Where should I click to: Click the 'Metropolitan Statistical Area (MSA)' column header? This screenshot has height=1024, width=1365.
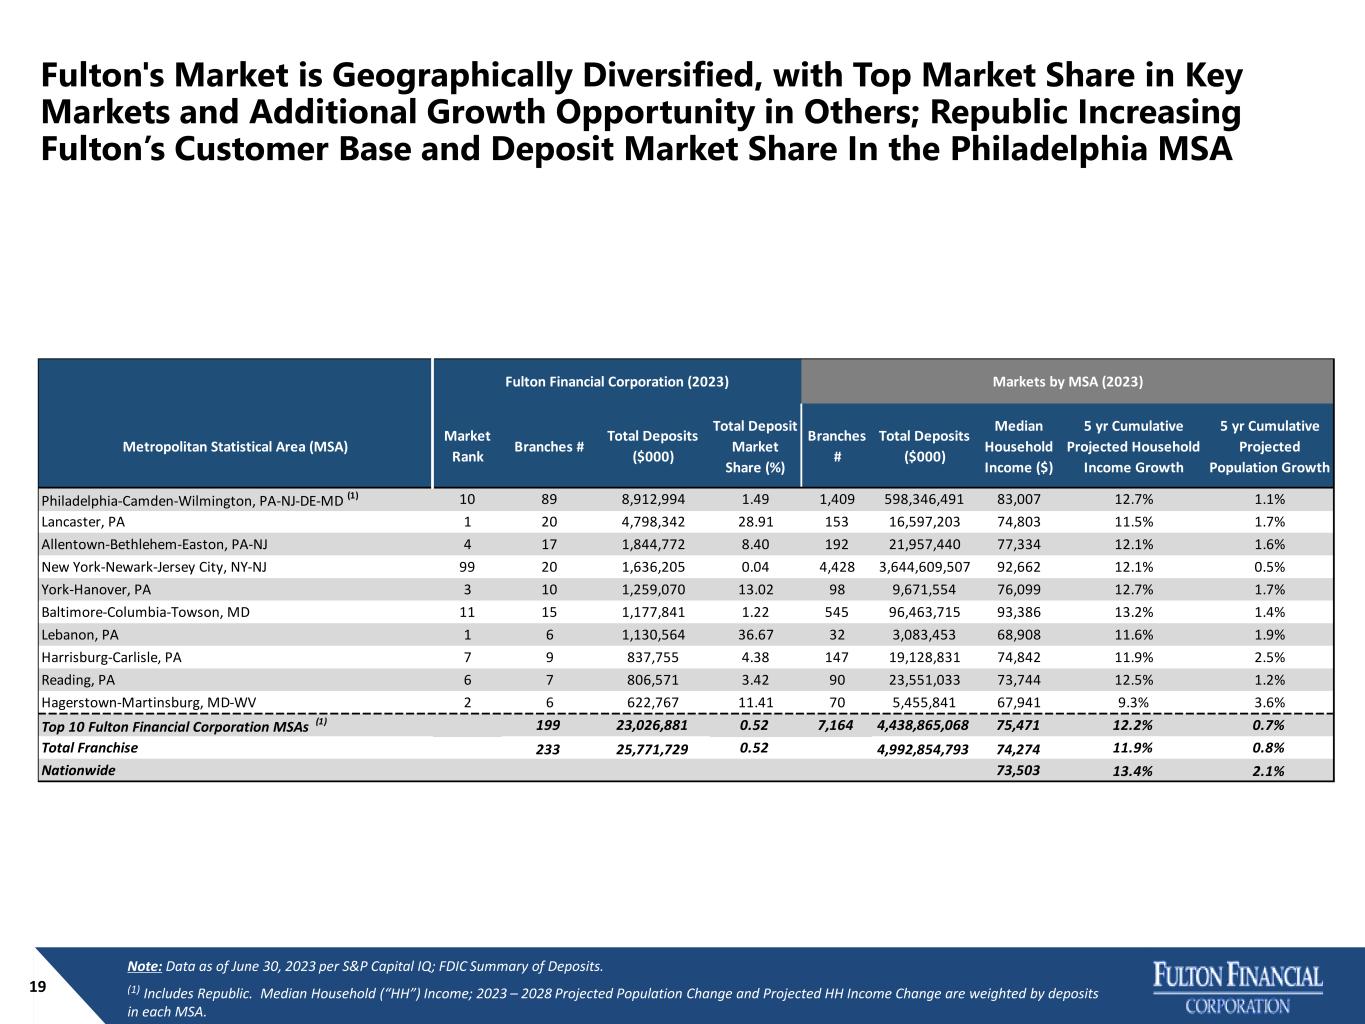(235, 447)
